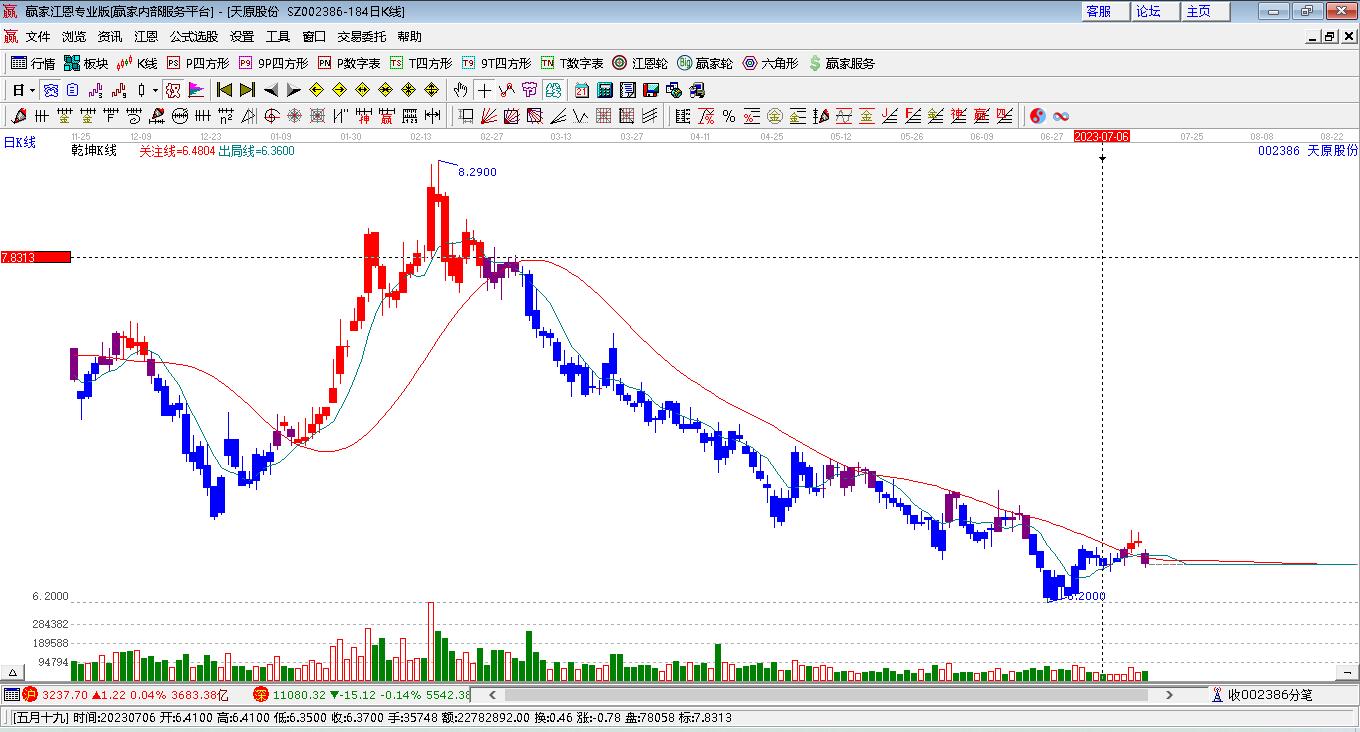Click the 深 Shenzhen index status icon
1360x732 pixels.
click(260, 695)
